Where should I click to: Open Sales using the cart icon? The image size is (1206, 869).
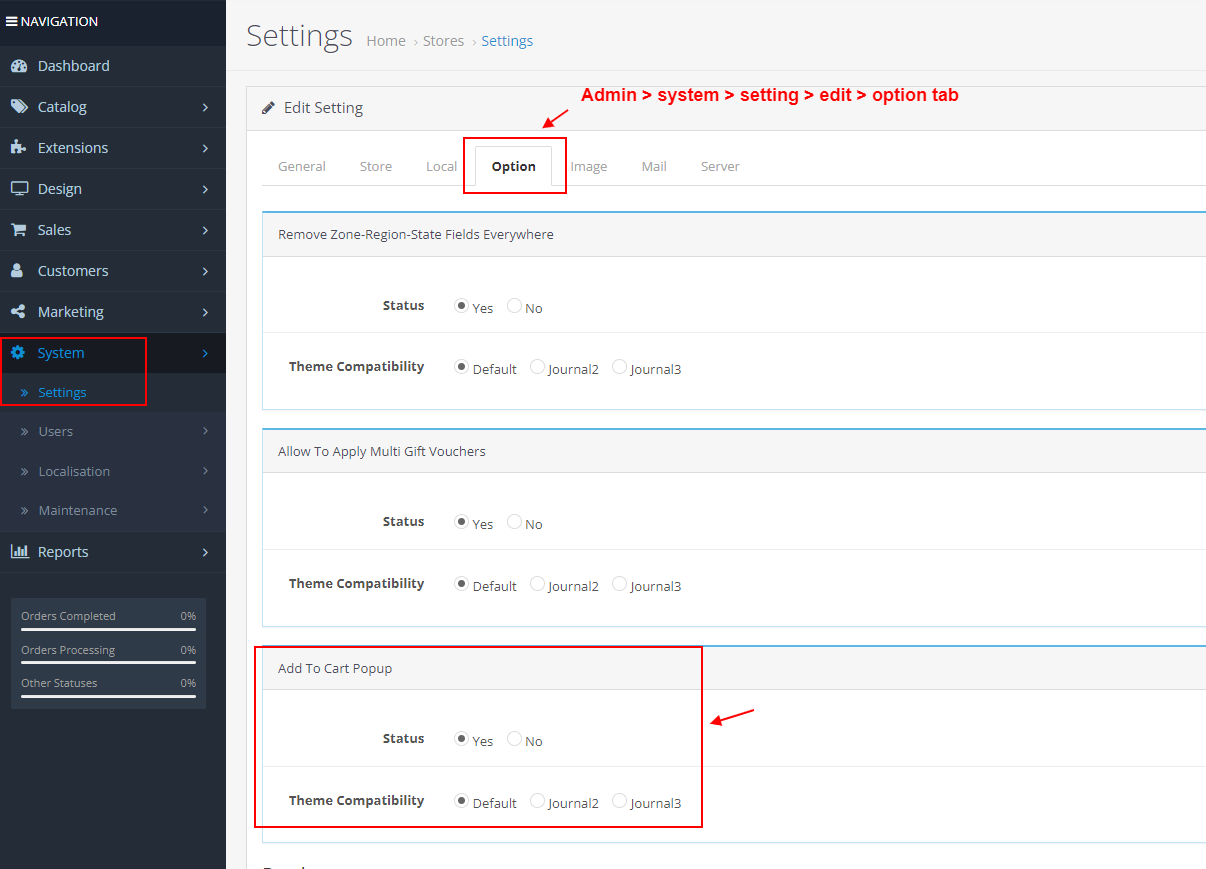[x=19, y=229]
